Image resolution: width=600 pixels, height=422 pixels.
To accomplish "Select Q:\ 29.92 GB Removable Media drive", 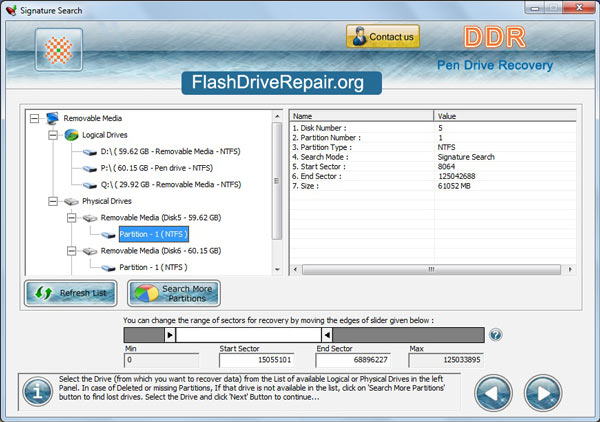I will pyautogui.click(x=171, y=184).
